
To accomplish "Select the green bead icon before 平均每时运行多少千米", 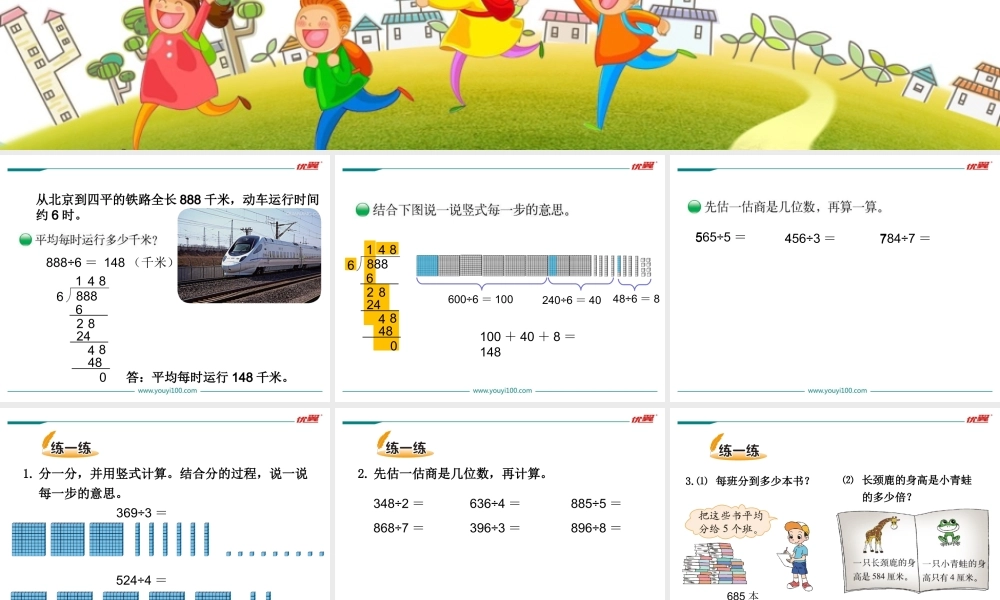I will [x=22, y=237].
